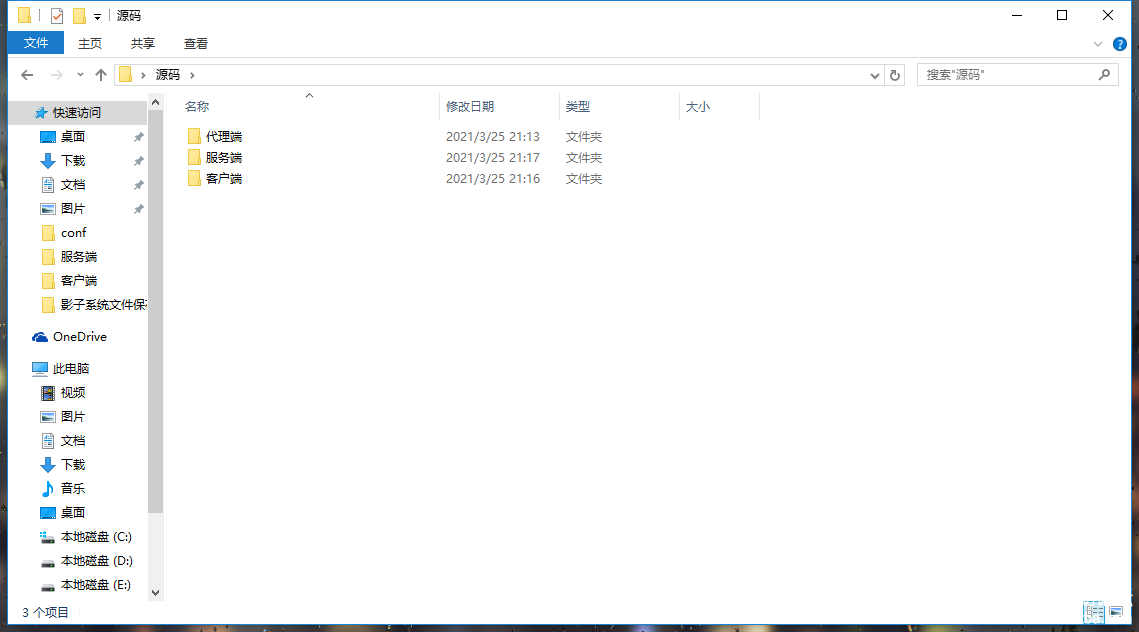Click properties icon in title bar quick access
1139x632 pixels.
pyautogui.click(x=57, y=15)
